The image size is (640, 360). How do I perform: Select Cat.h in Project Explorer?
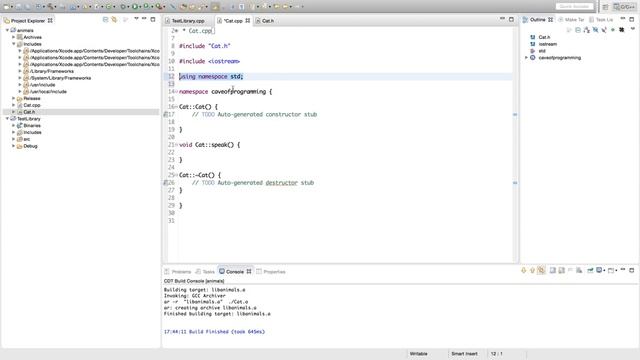click(29, 112)
